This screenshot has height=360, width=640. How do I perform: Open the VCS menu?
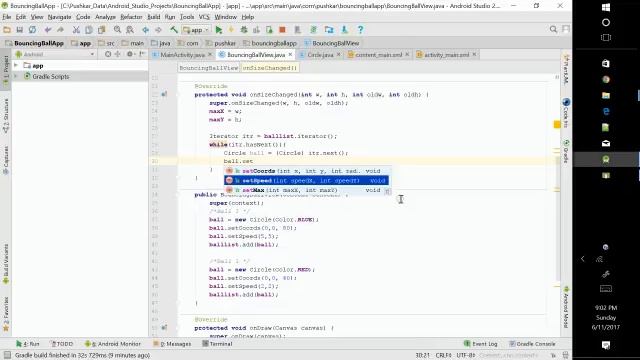204,17
